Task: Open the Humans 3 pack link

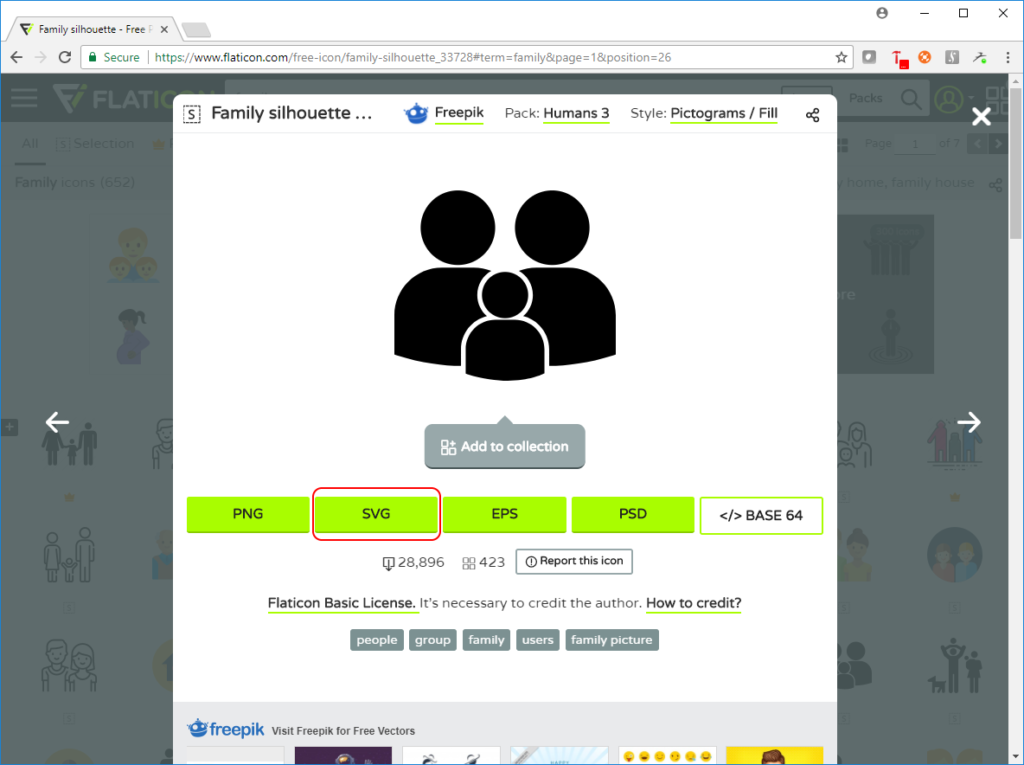Action: tap(576, 113)
